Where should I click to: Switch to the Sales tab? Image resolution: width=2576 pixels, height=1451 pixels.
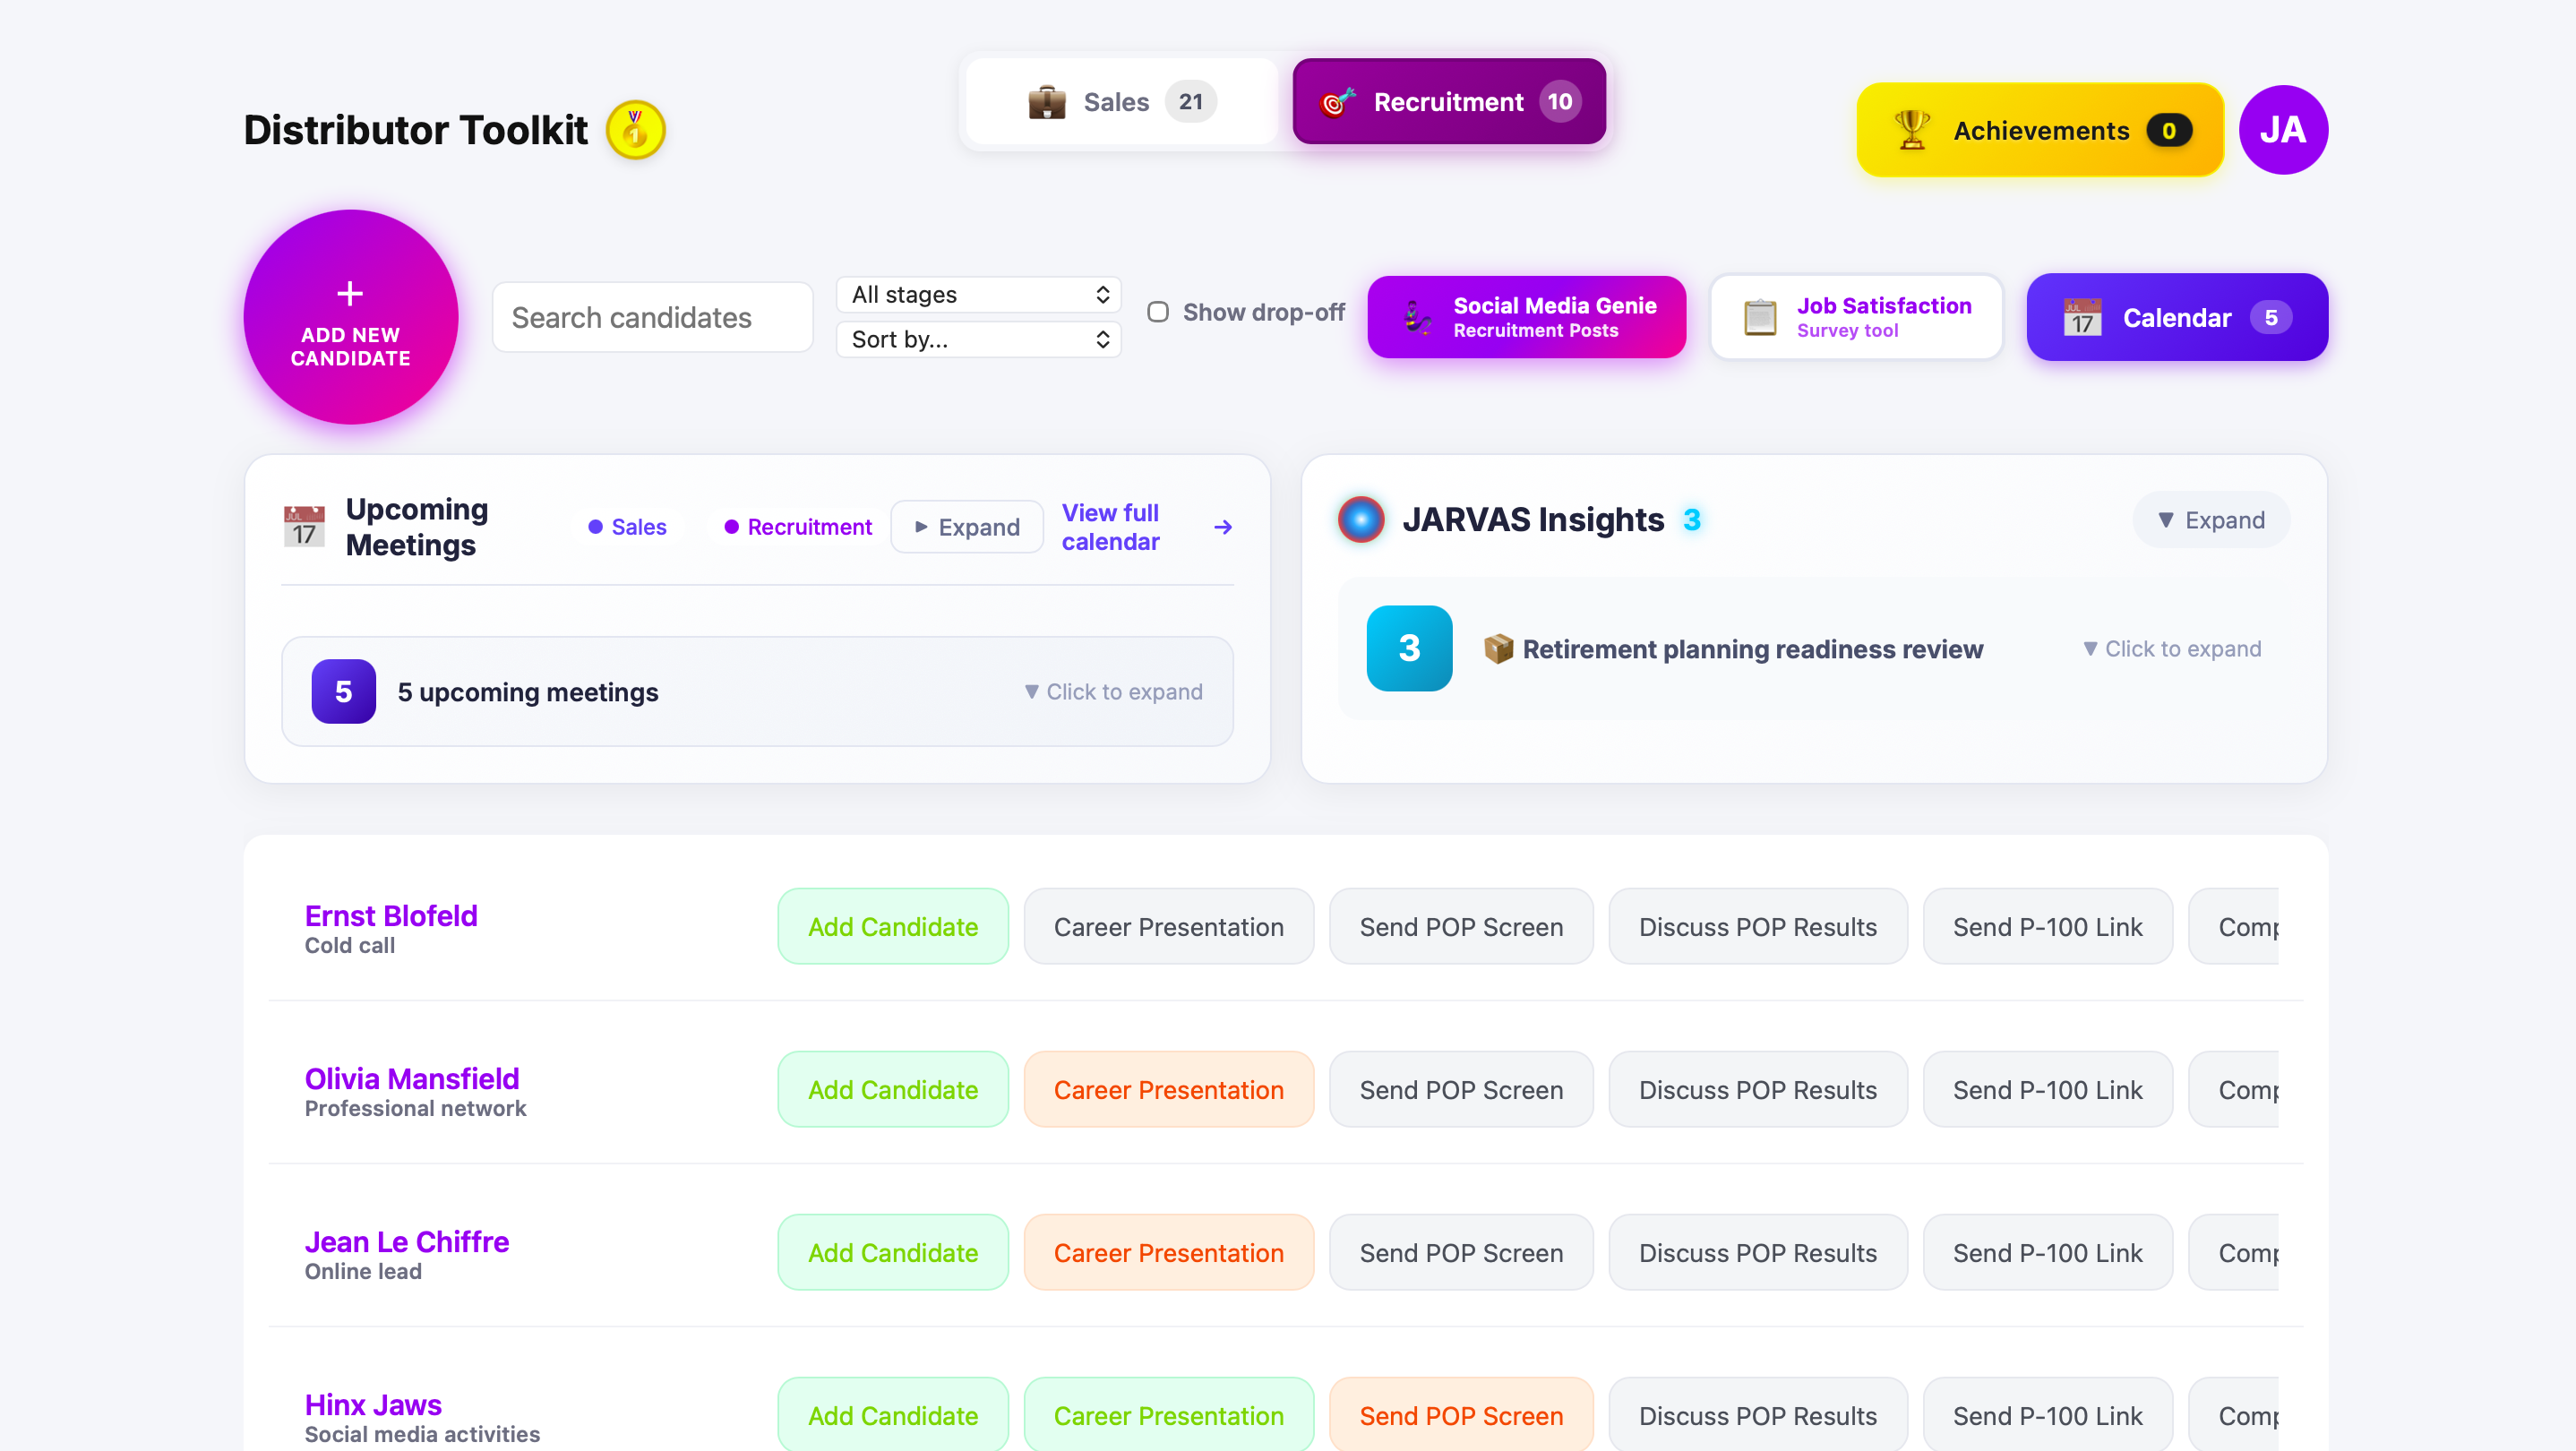(x=1117, y=101)
